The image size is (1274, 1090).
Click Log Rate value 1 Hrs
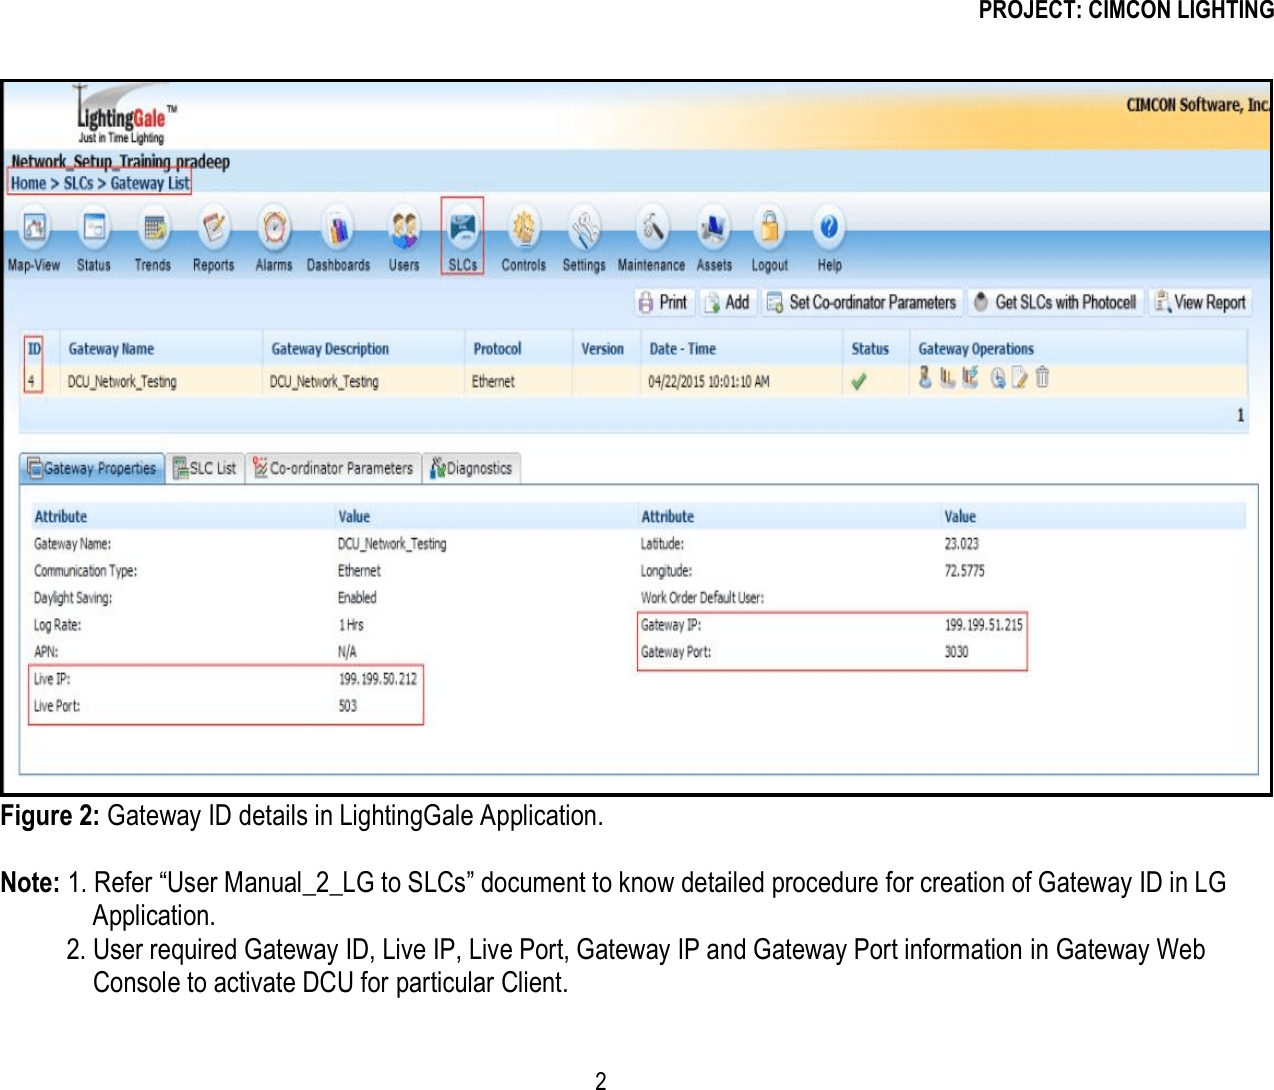[351, 625]
